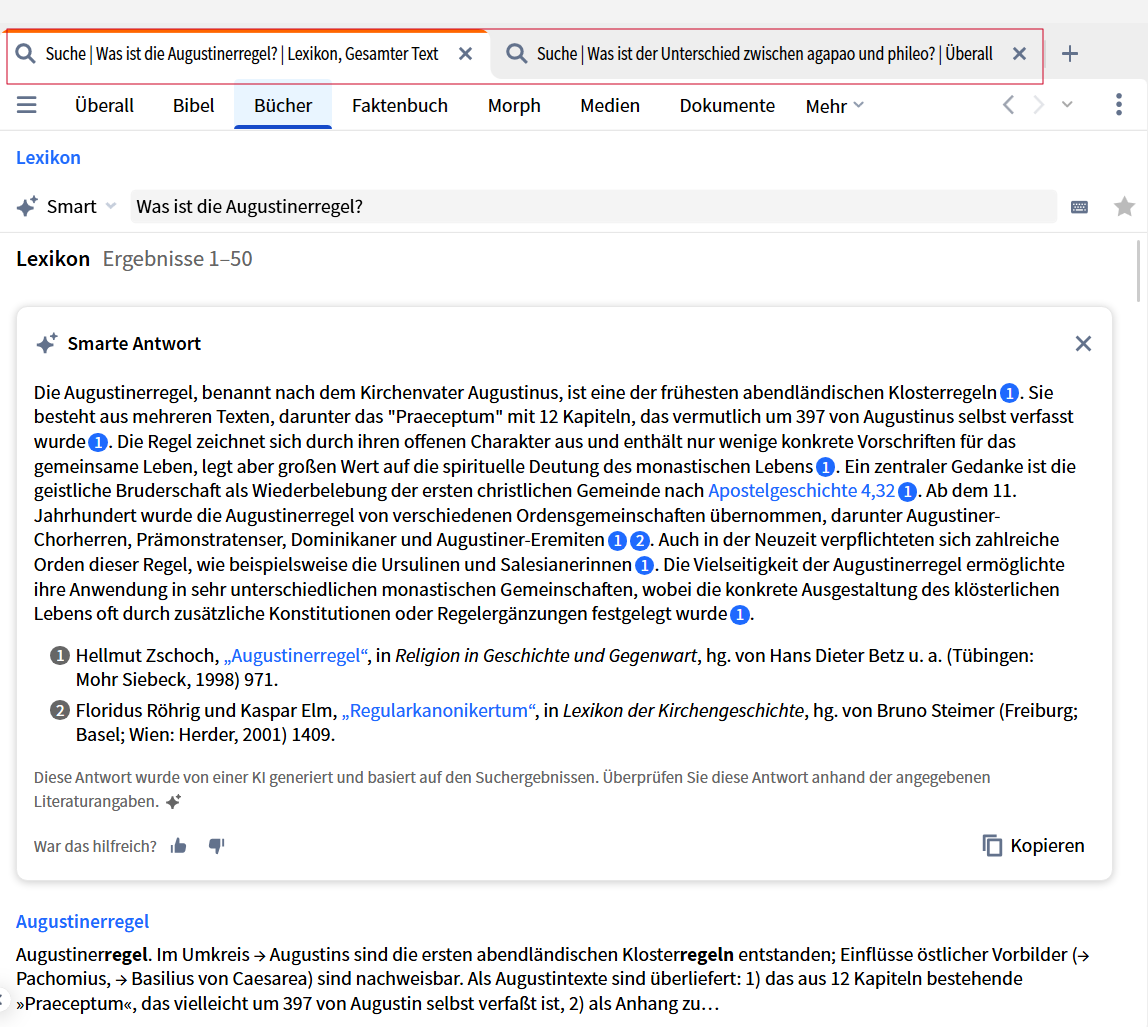Image resolution: width=1148 pixels, height=1027 pixels.
Task: Click the vertical scrollbar
Action: 1138,271
